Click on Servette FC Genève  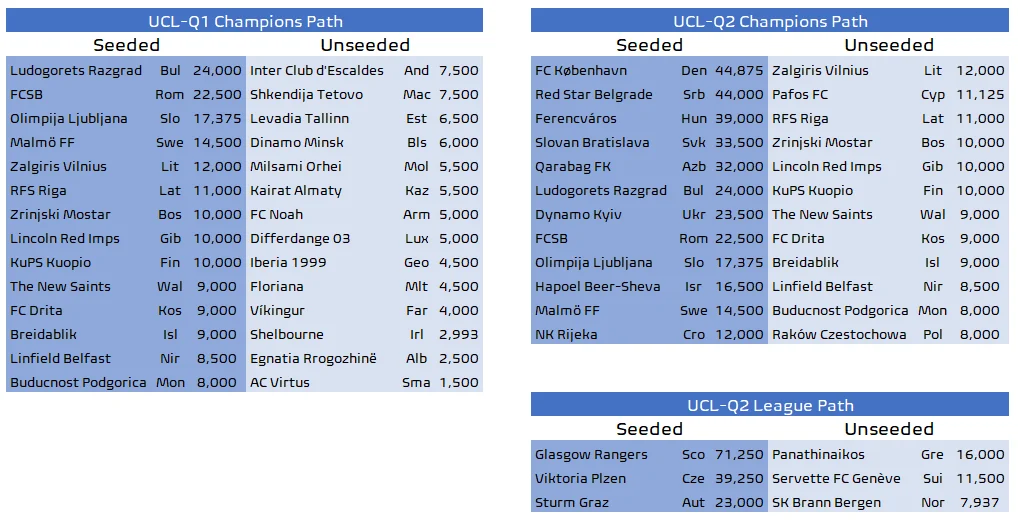click(836, 479)
